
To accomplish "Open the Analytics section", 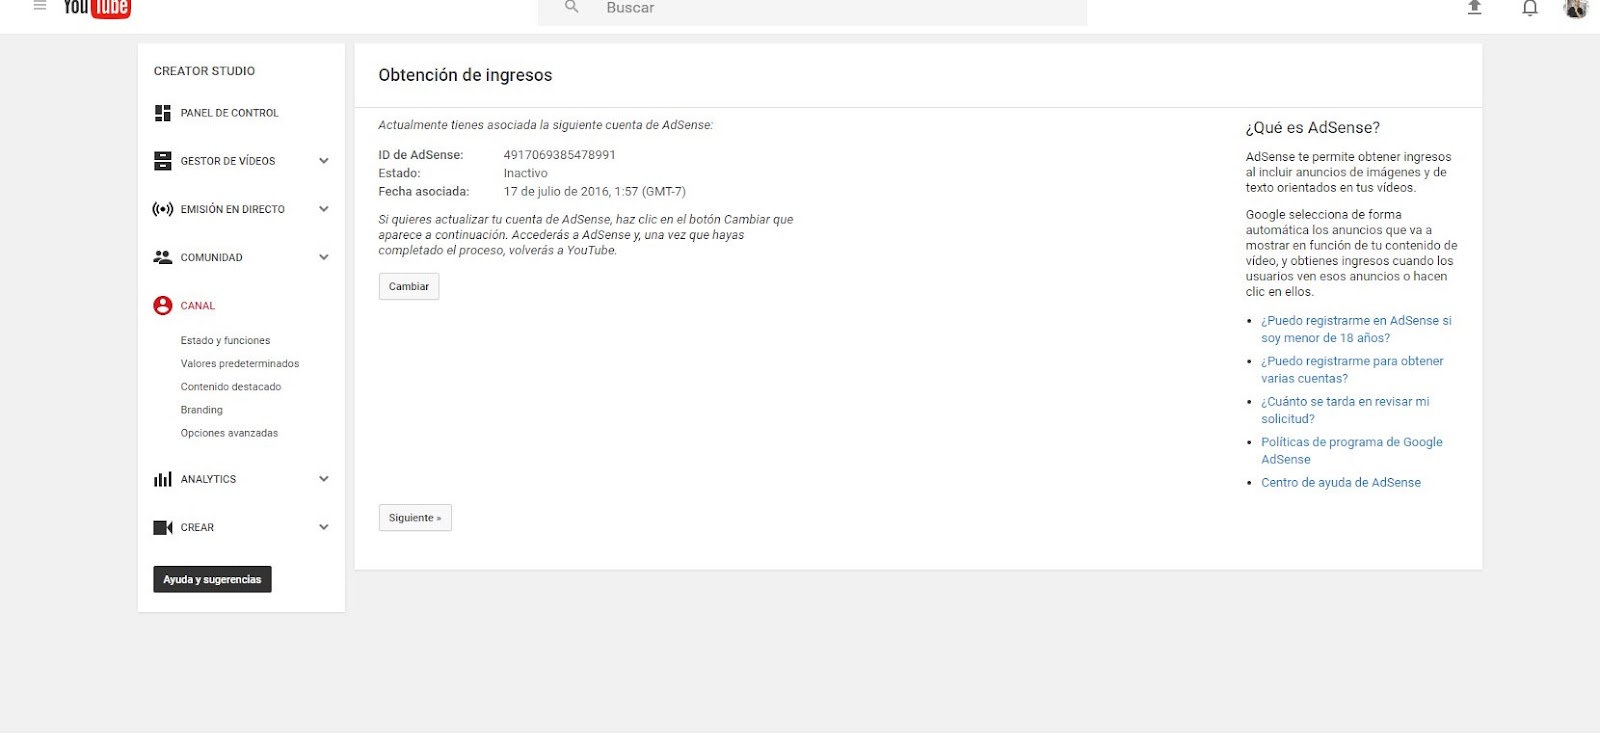I will (x=209, y=480).
